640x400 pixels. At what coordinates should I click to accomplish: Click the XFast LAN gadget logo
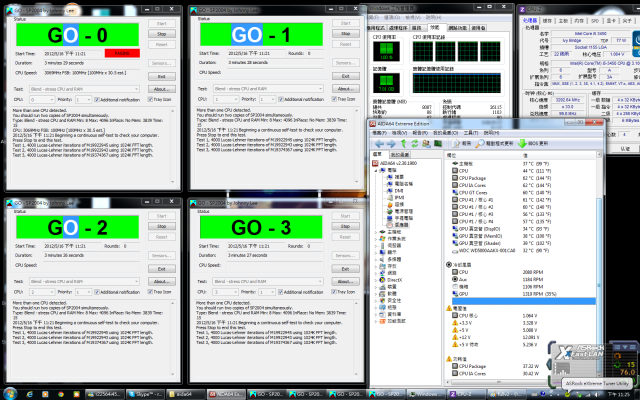coord(580,352)
